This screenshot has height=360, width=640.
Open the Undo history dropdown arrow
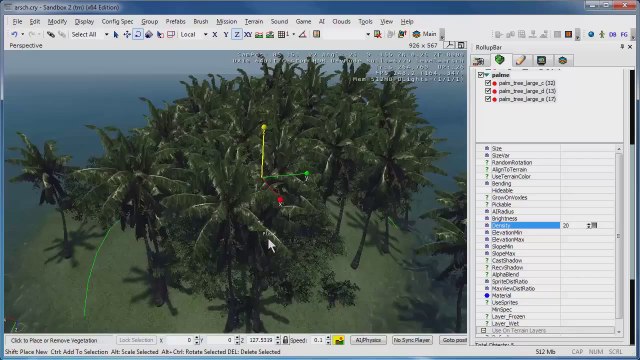(22, 35)
